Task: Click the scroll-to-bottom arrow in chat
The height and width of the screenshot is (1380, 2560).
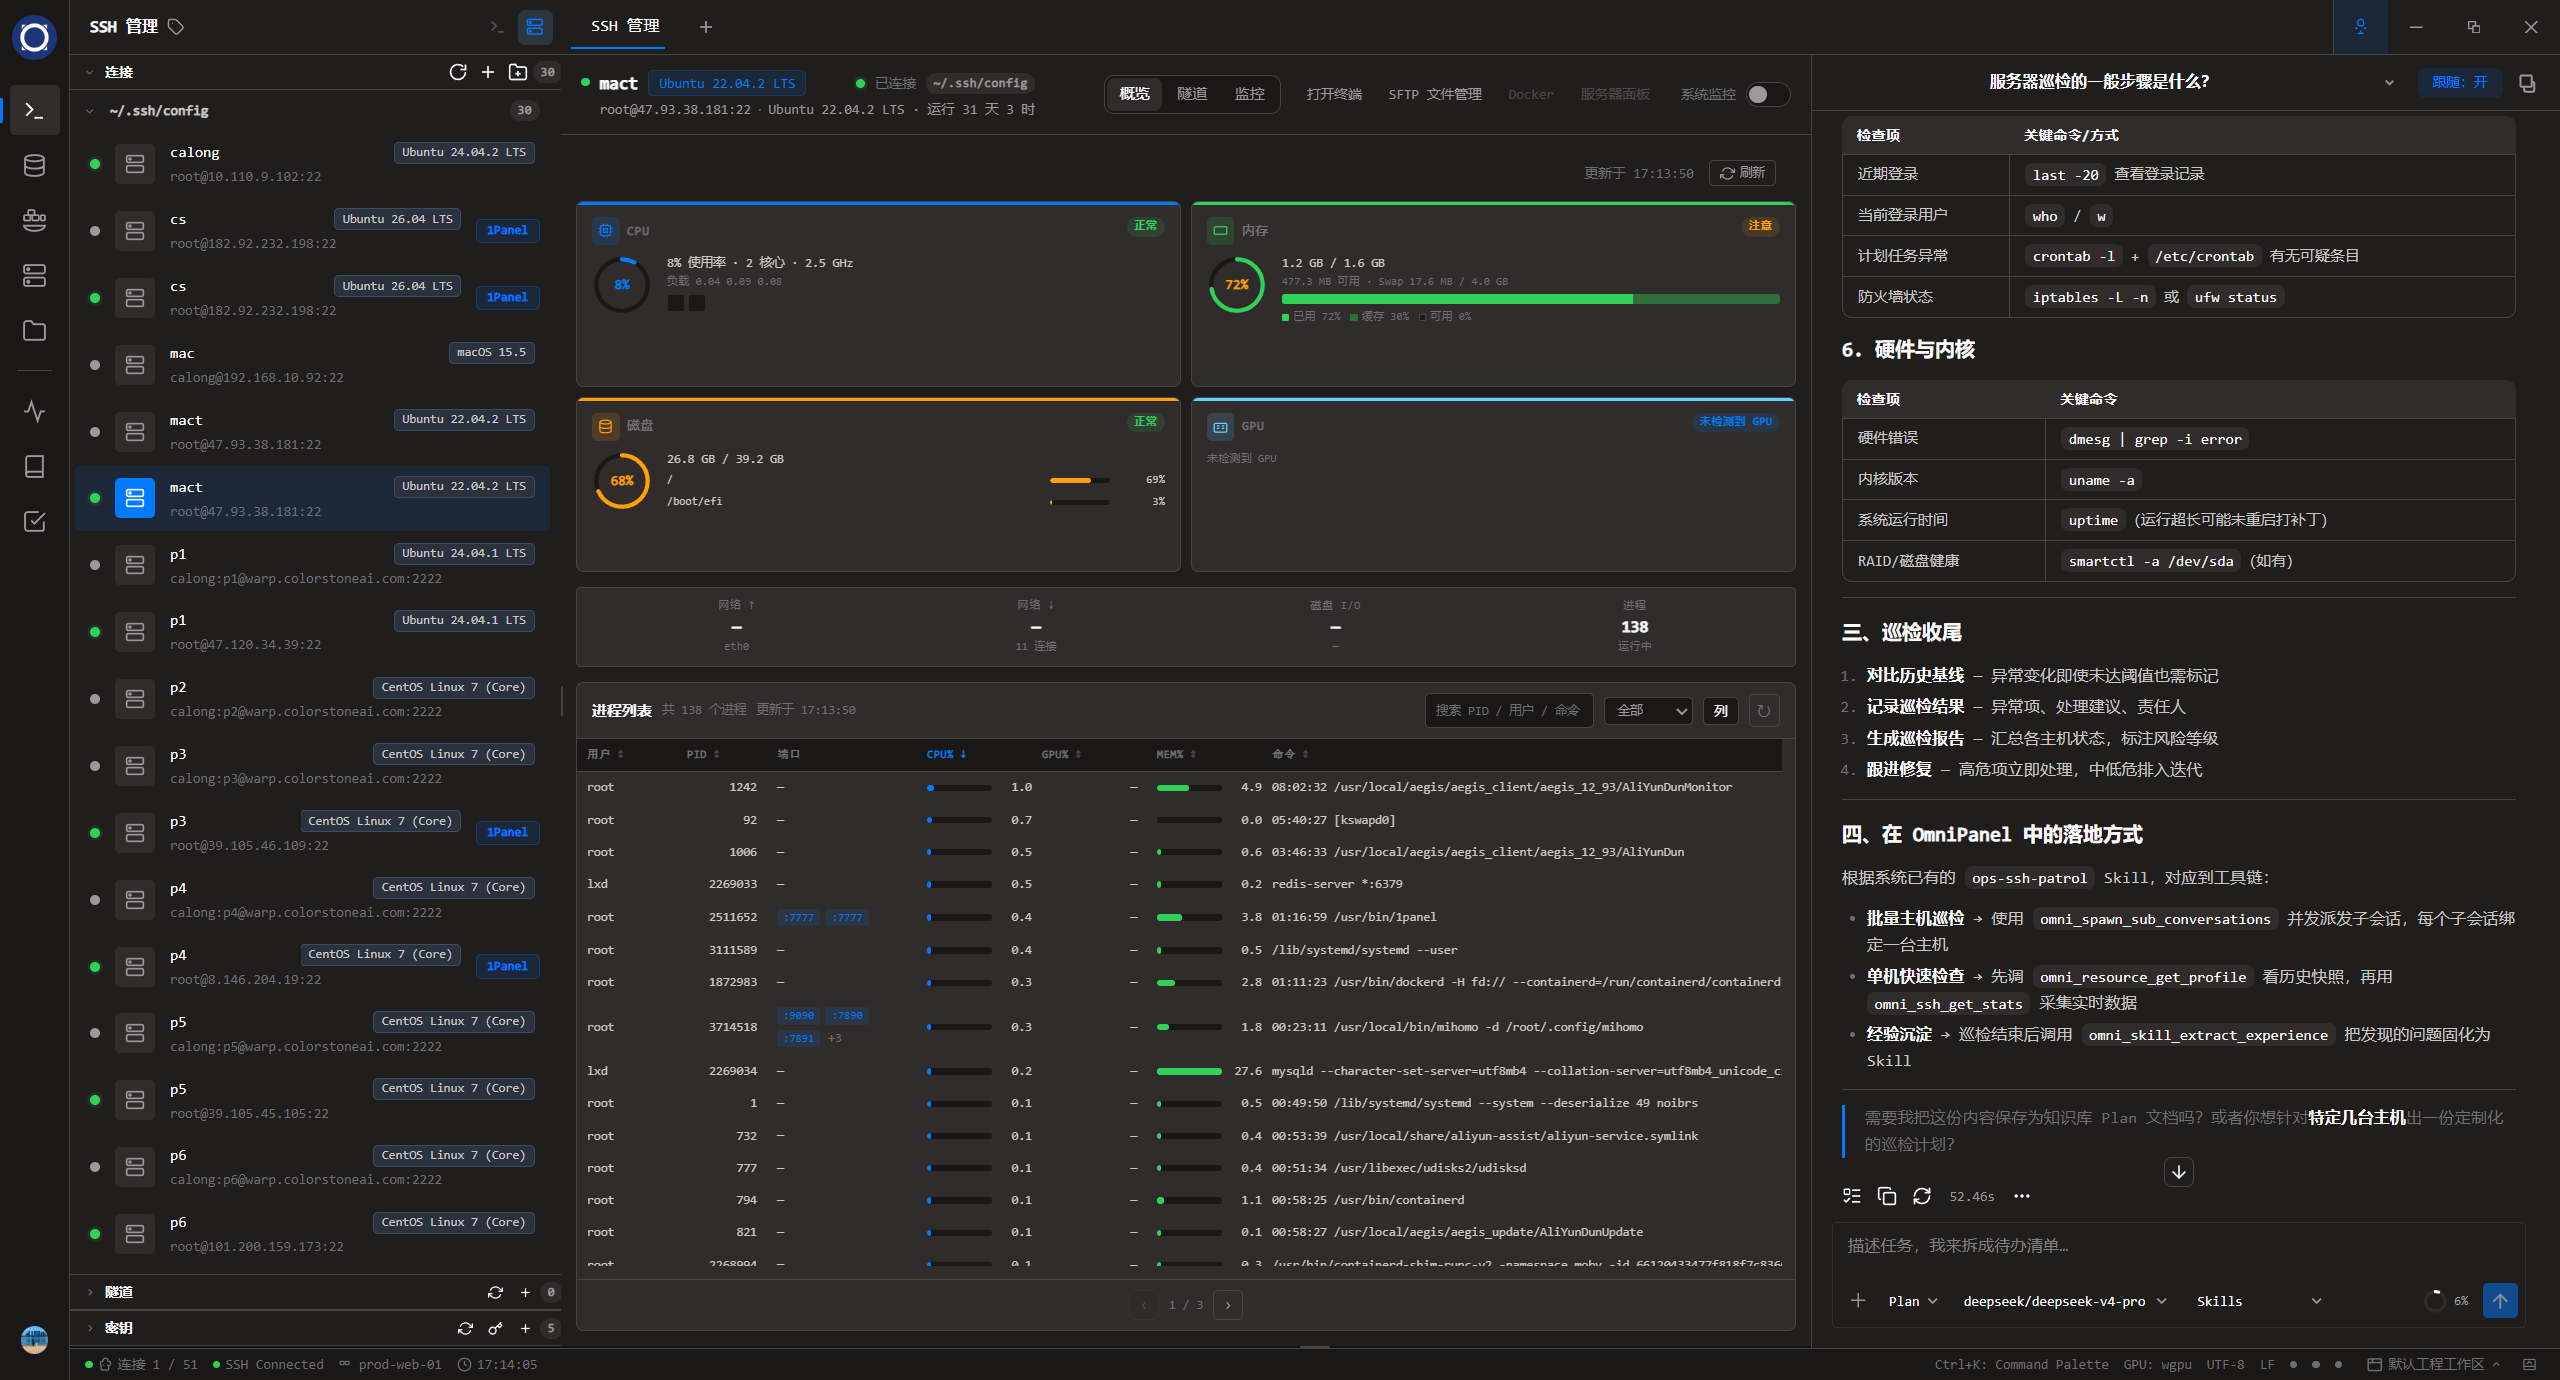Action: coord(2179,1171)
